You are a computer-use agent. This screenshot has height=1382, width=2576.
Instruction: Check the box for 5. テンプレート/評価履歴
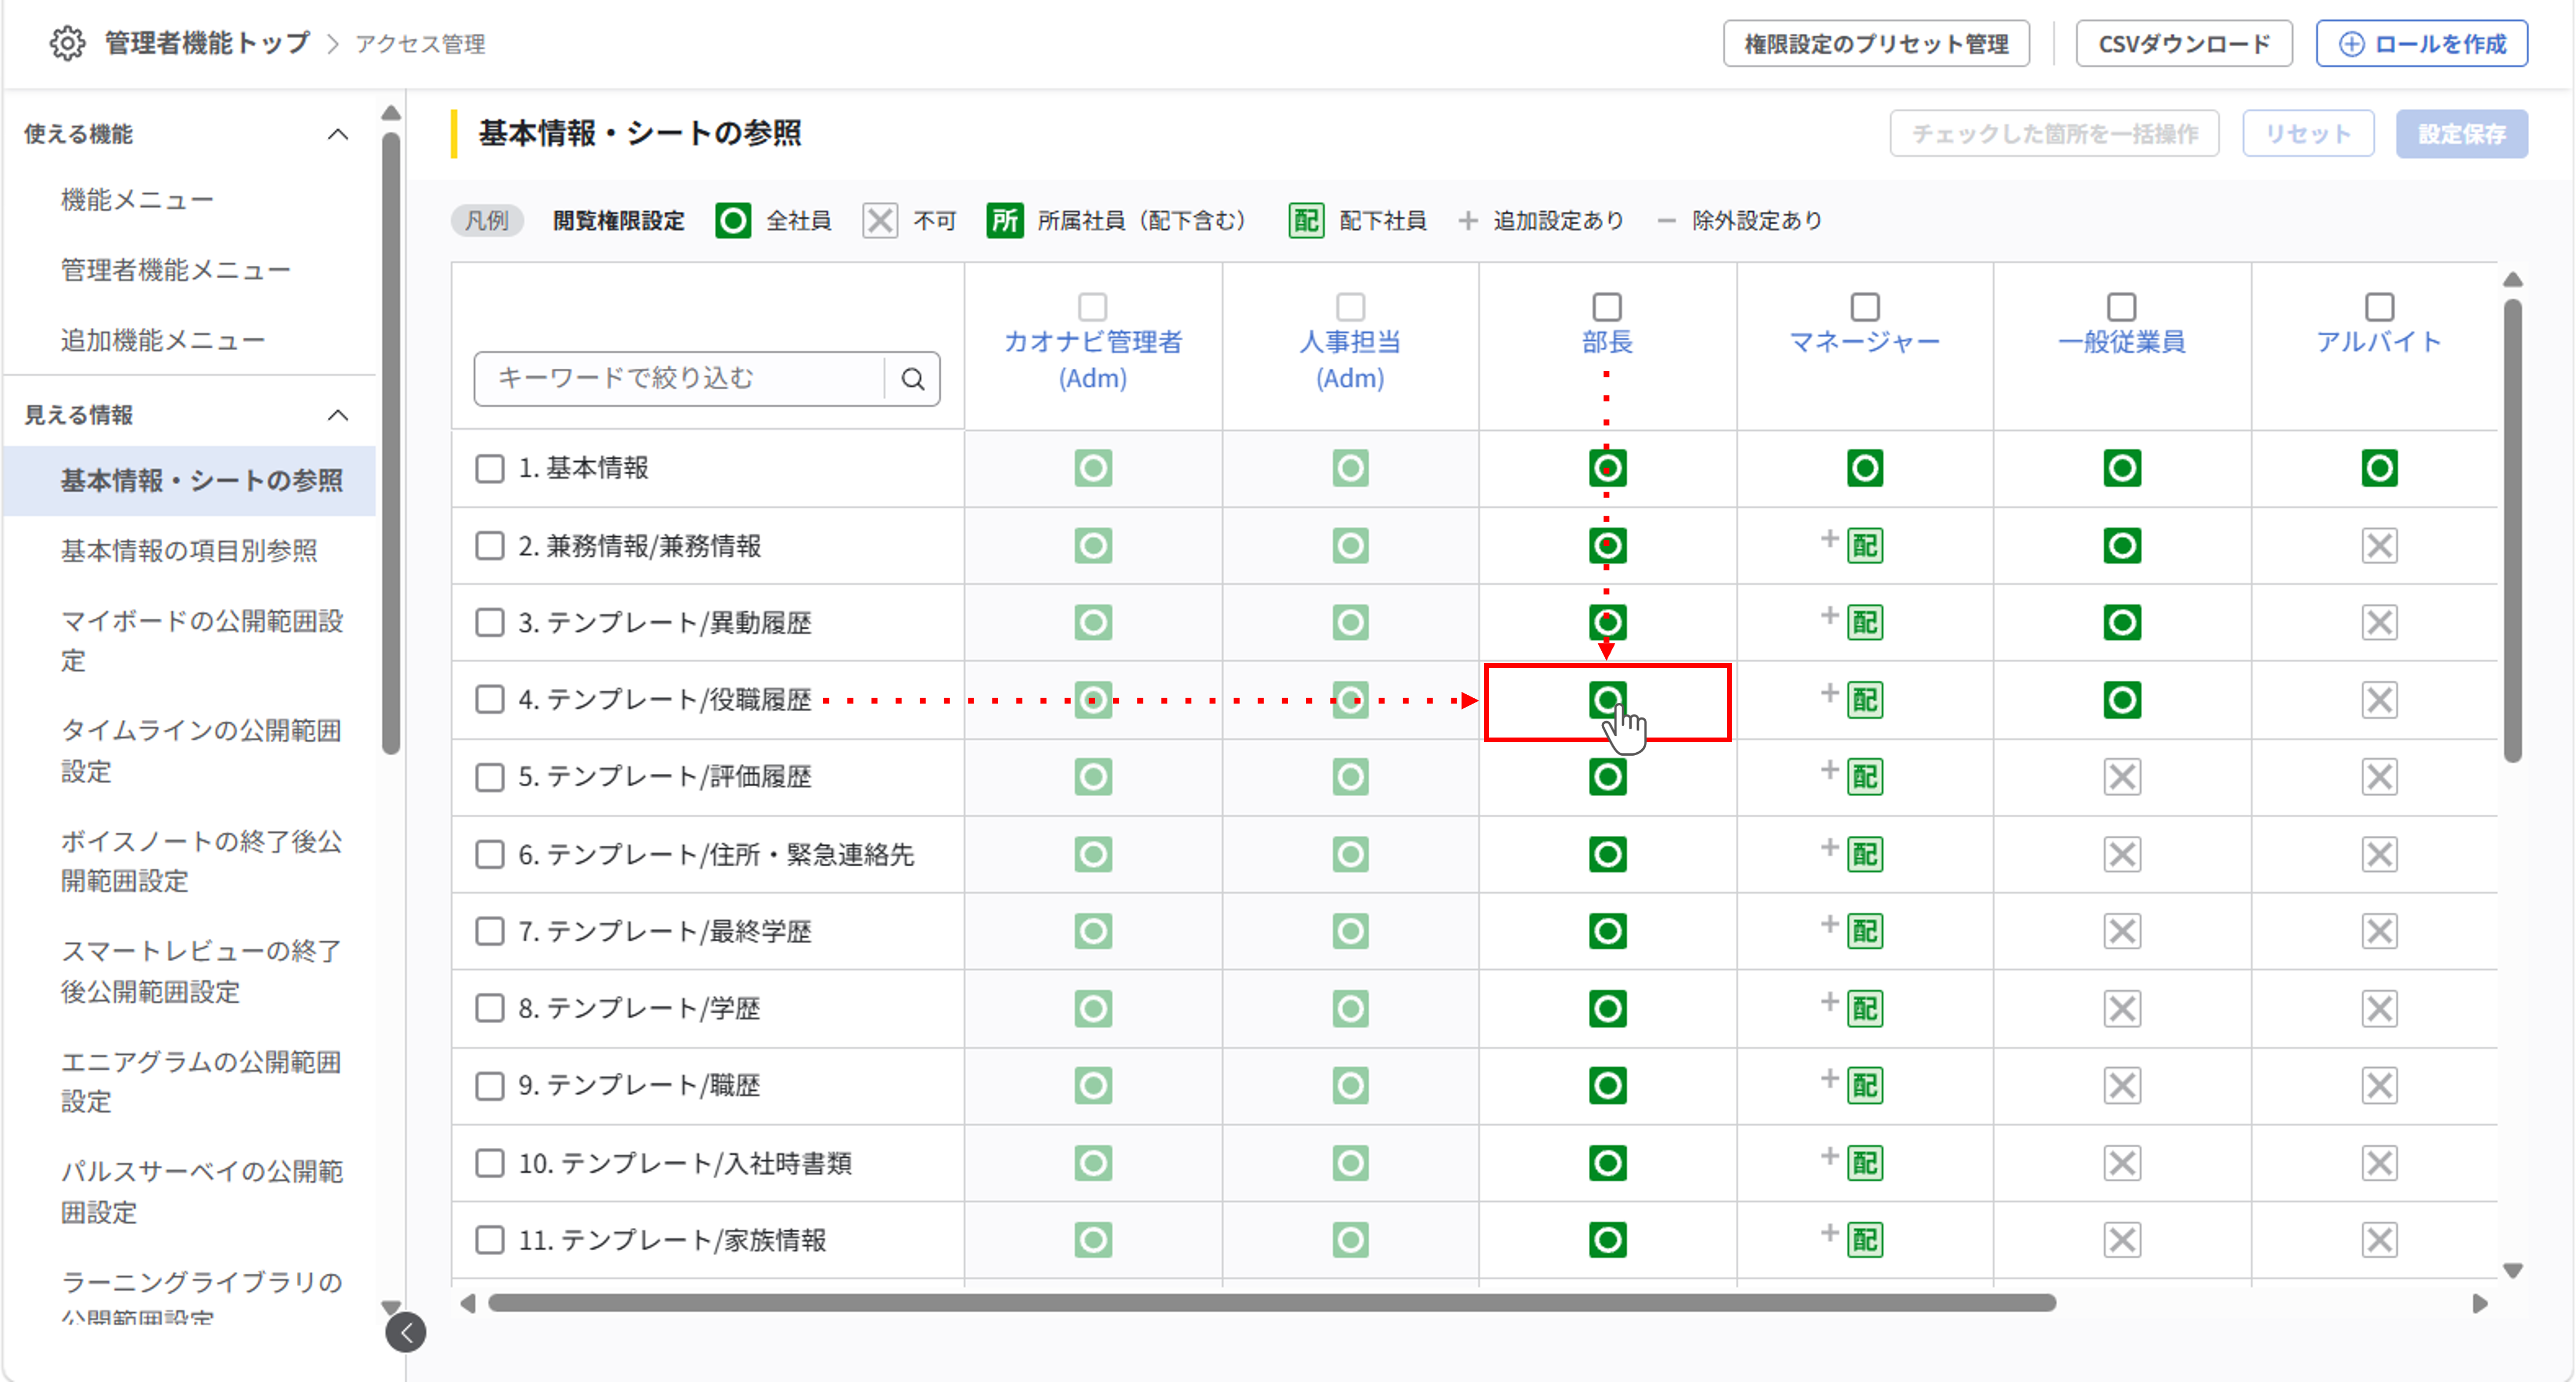click(489, 777)
